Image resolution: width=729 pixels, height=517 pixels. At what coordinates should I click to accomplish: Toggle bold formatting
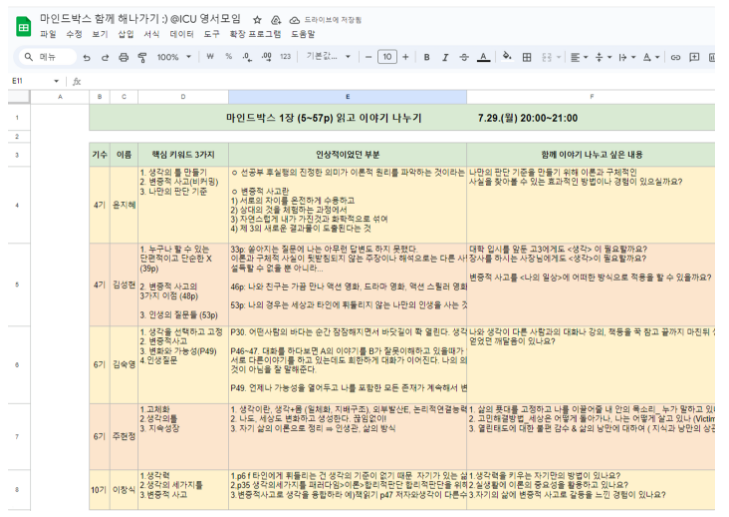[x=426, y=57]
